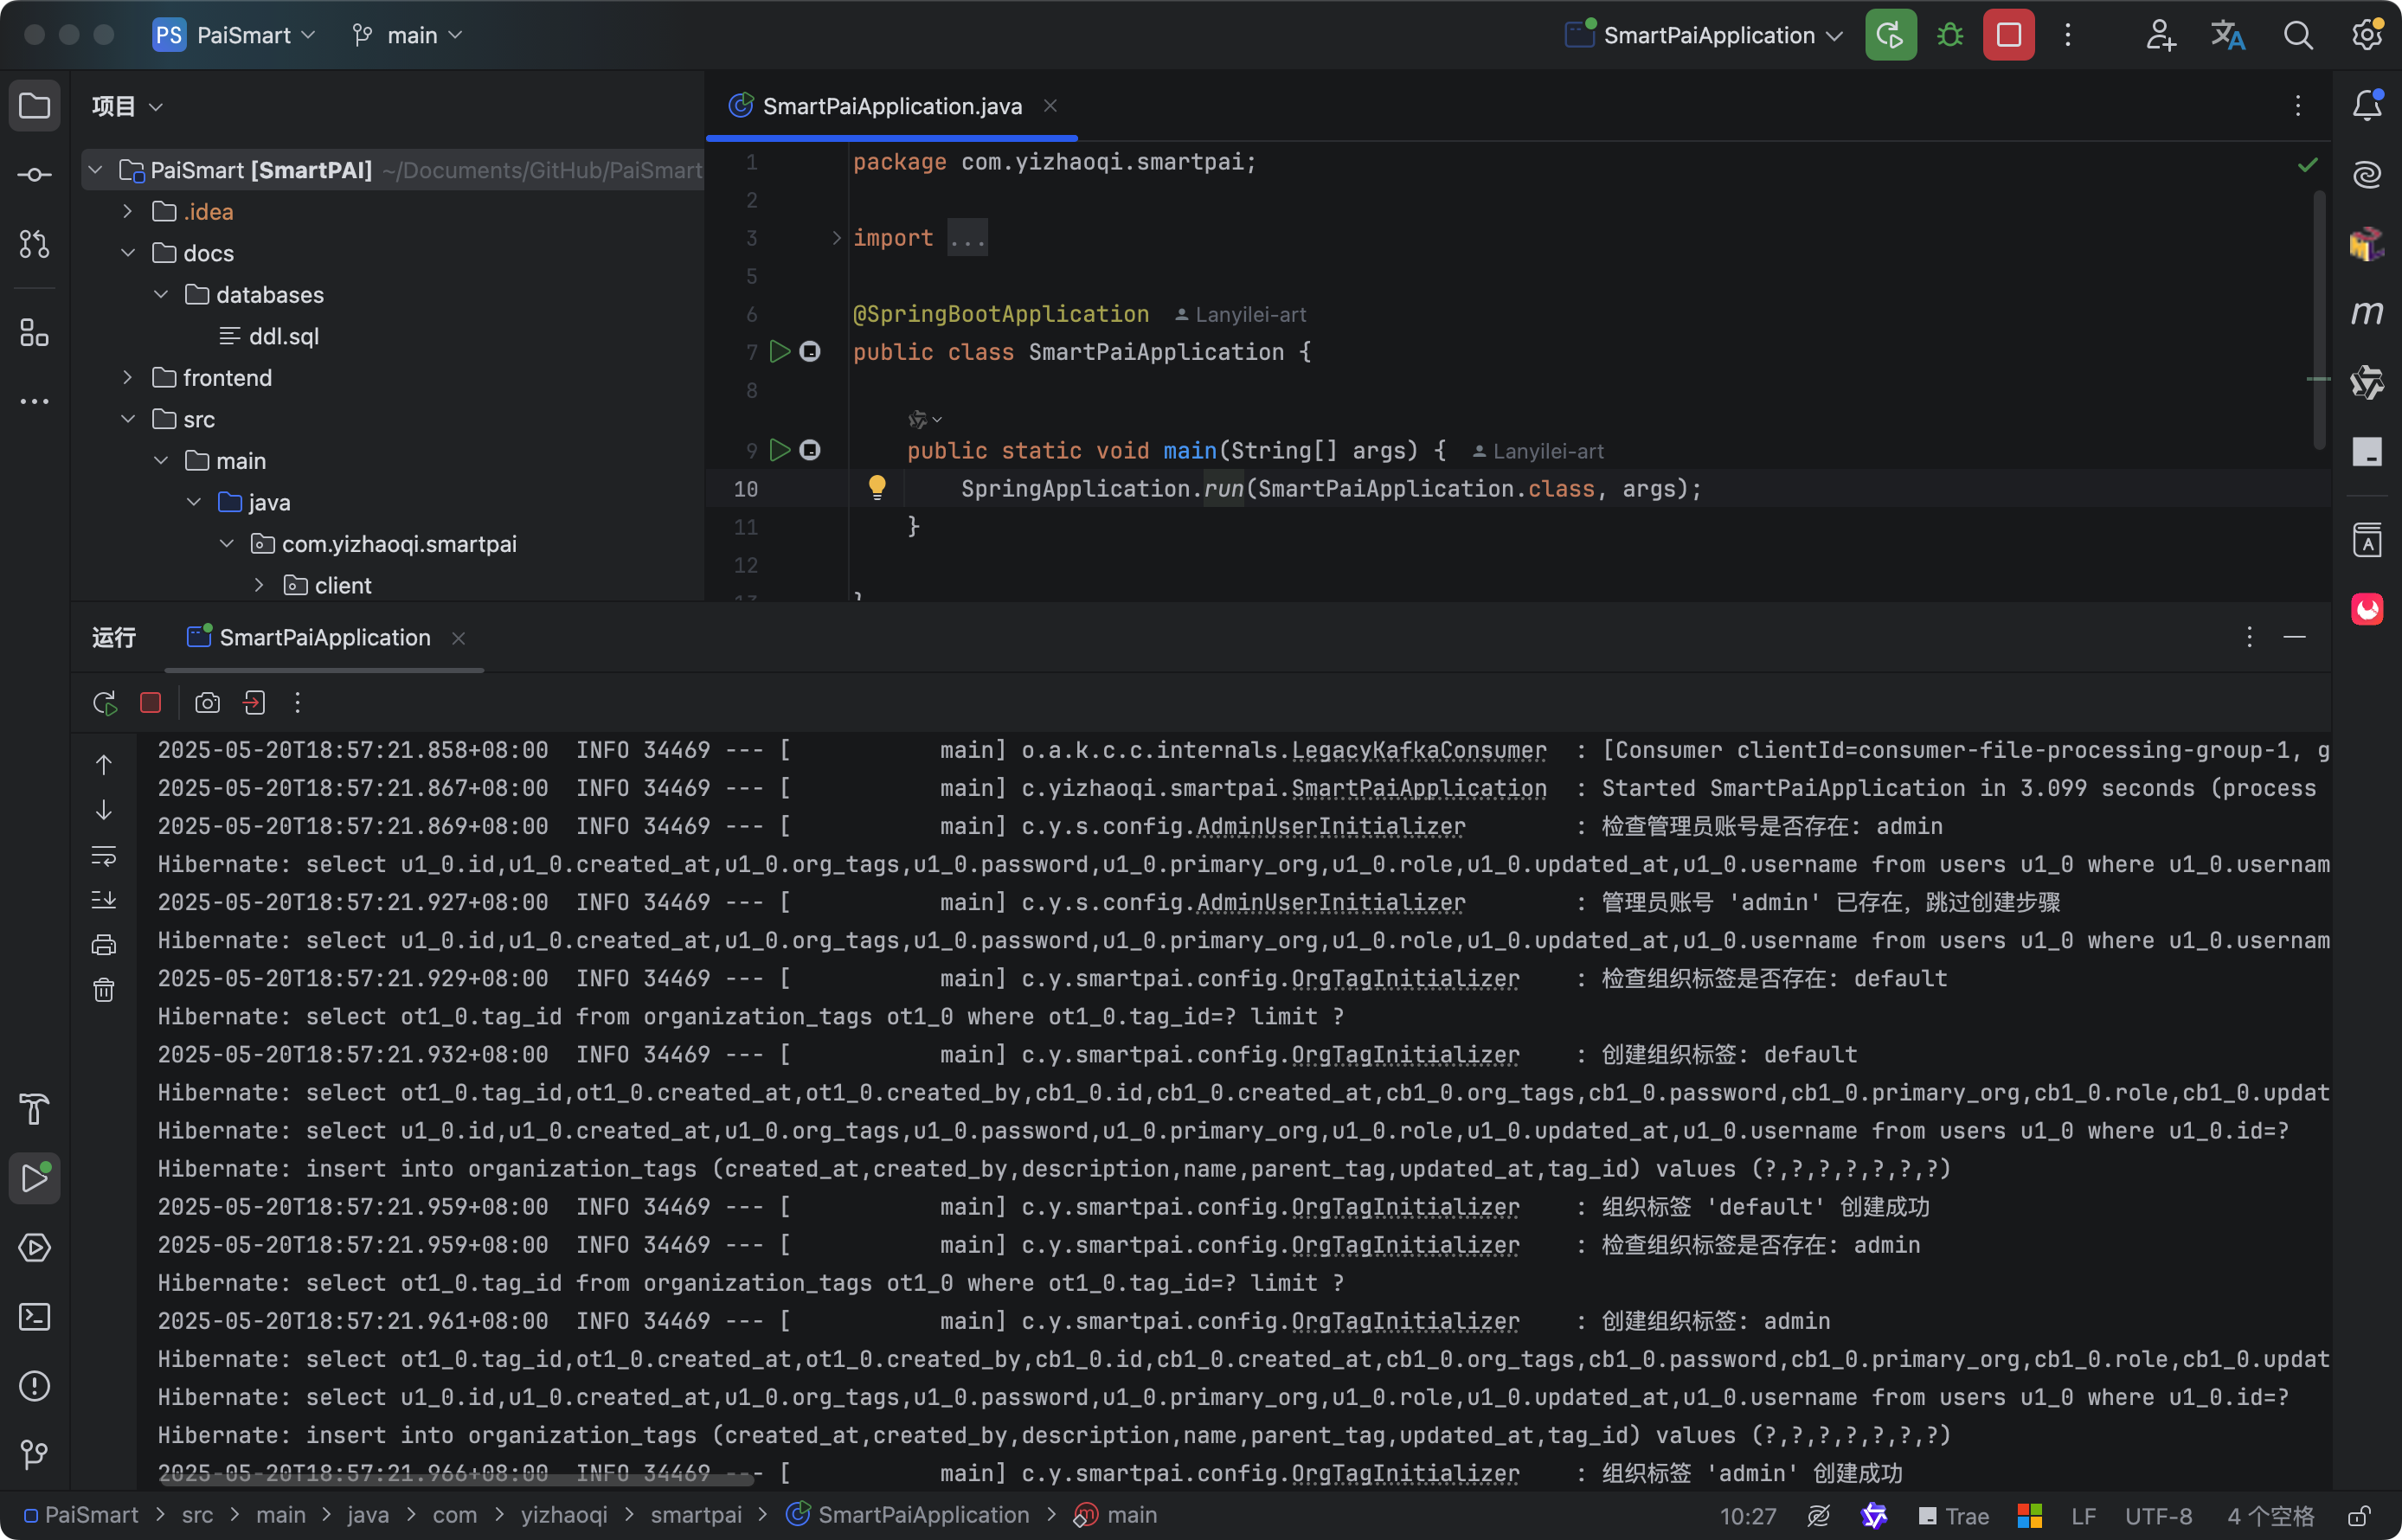Collapse the docs folder in project tree
This screenshot has width=2402, height=1540.
coord(128,253)
